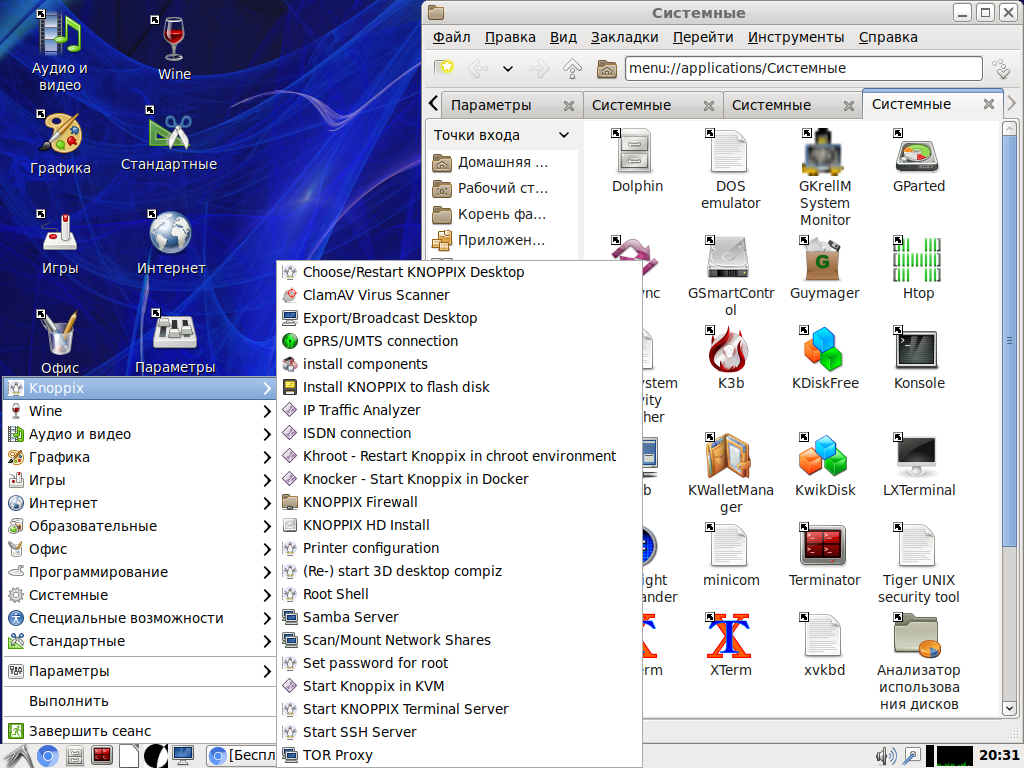Click the CPU usage monitor graph
Viewport: 1024px width, 768px height.
(x=955, y=756)
